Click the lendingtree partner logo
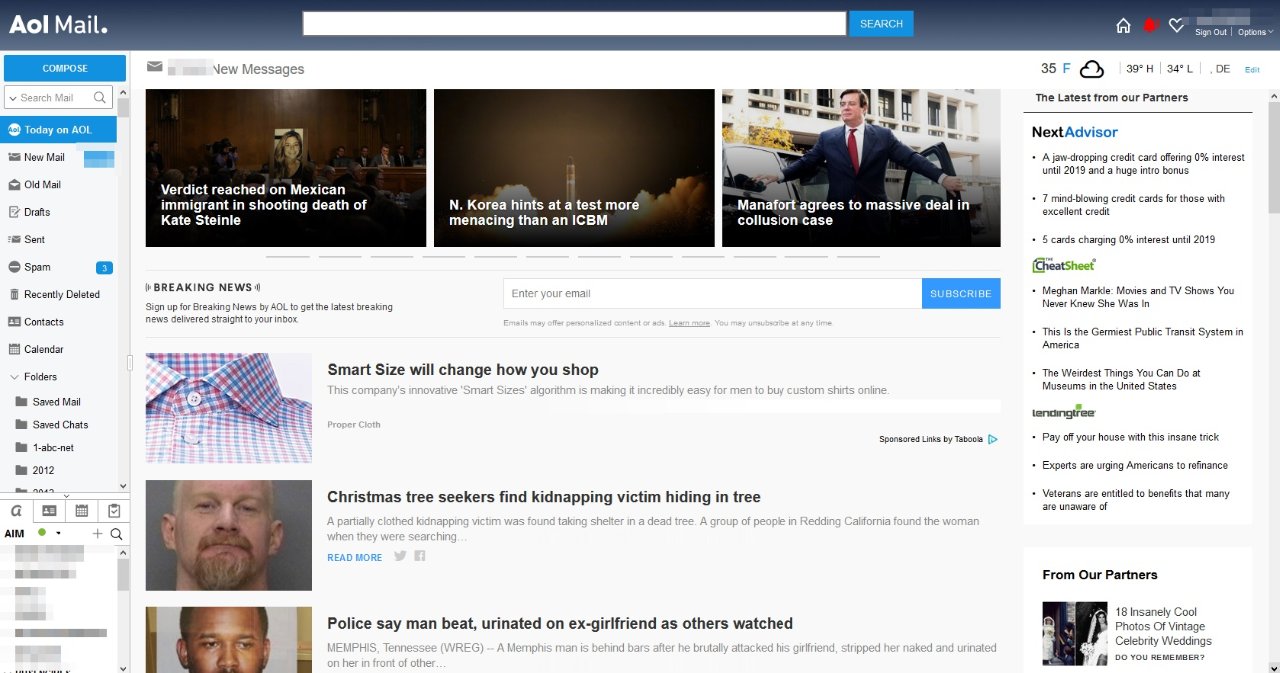 click(x=1064, y=411)
